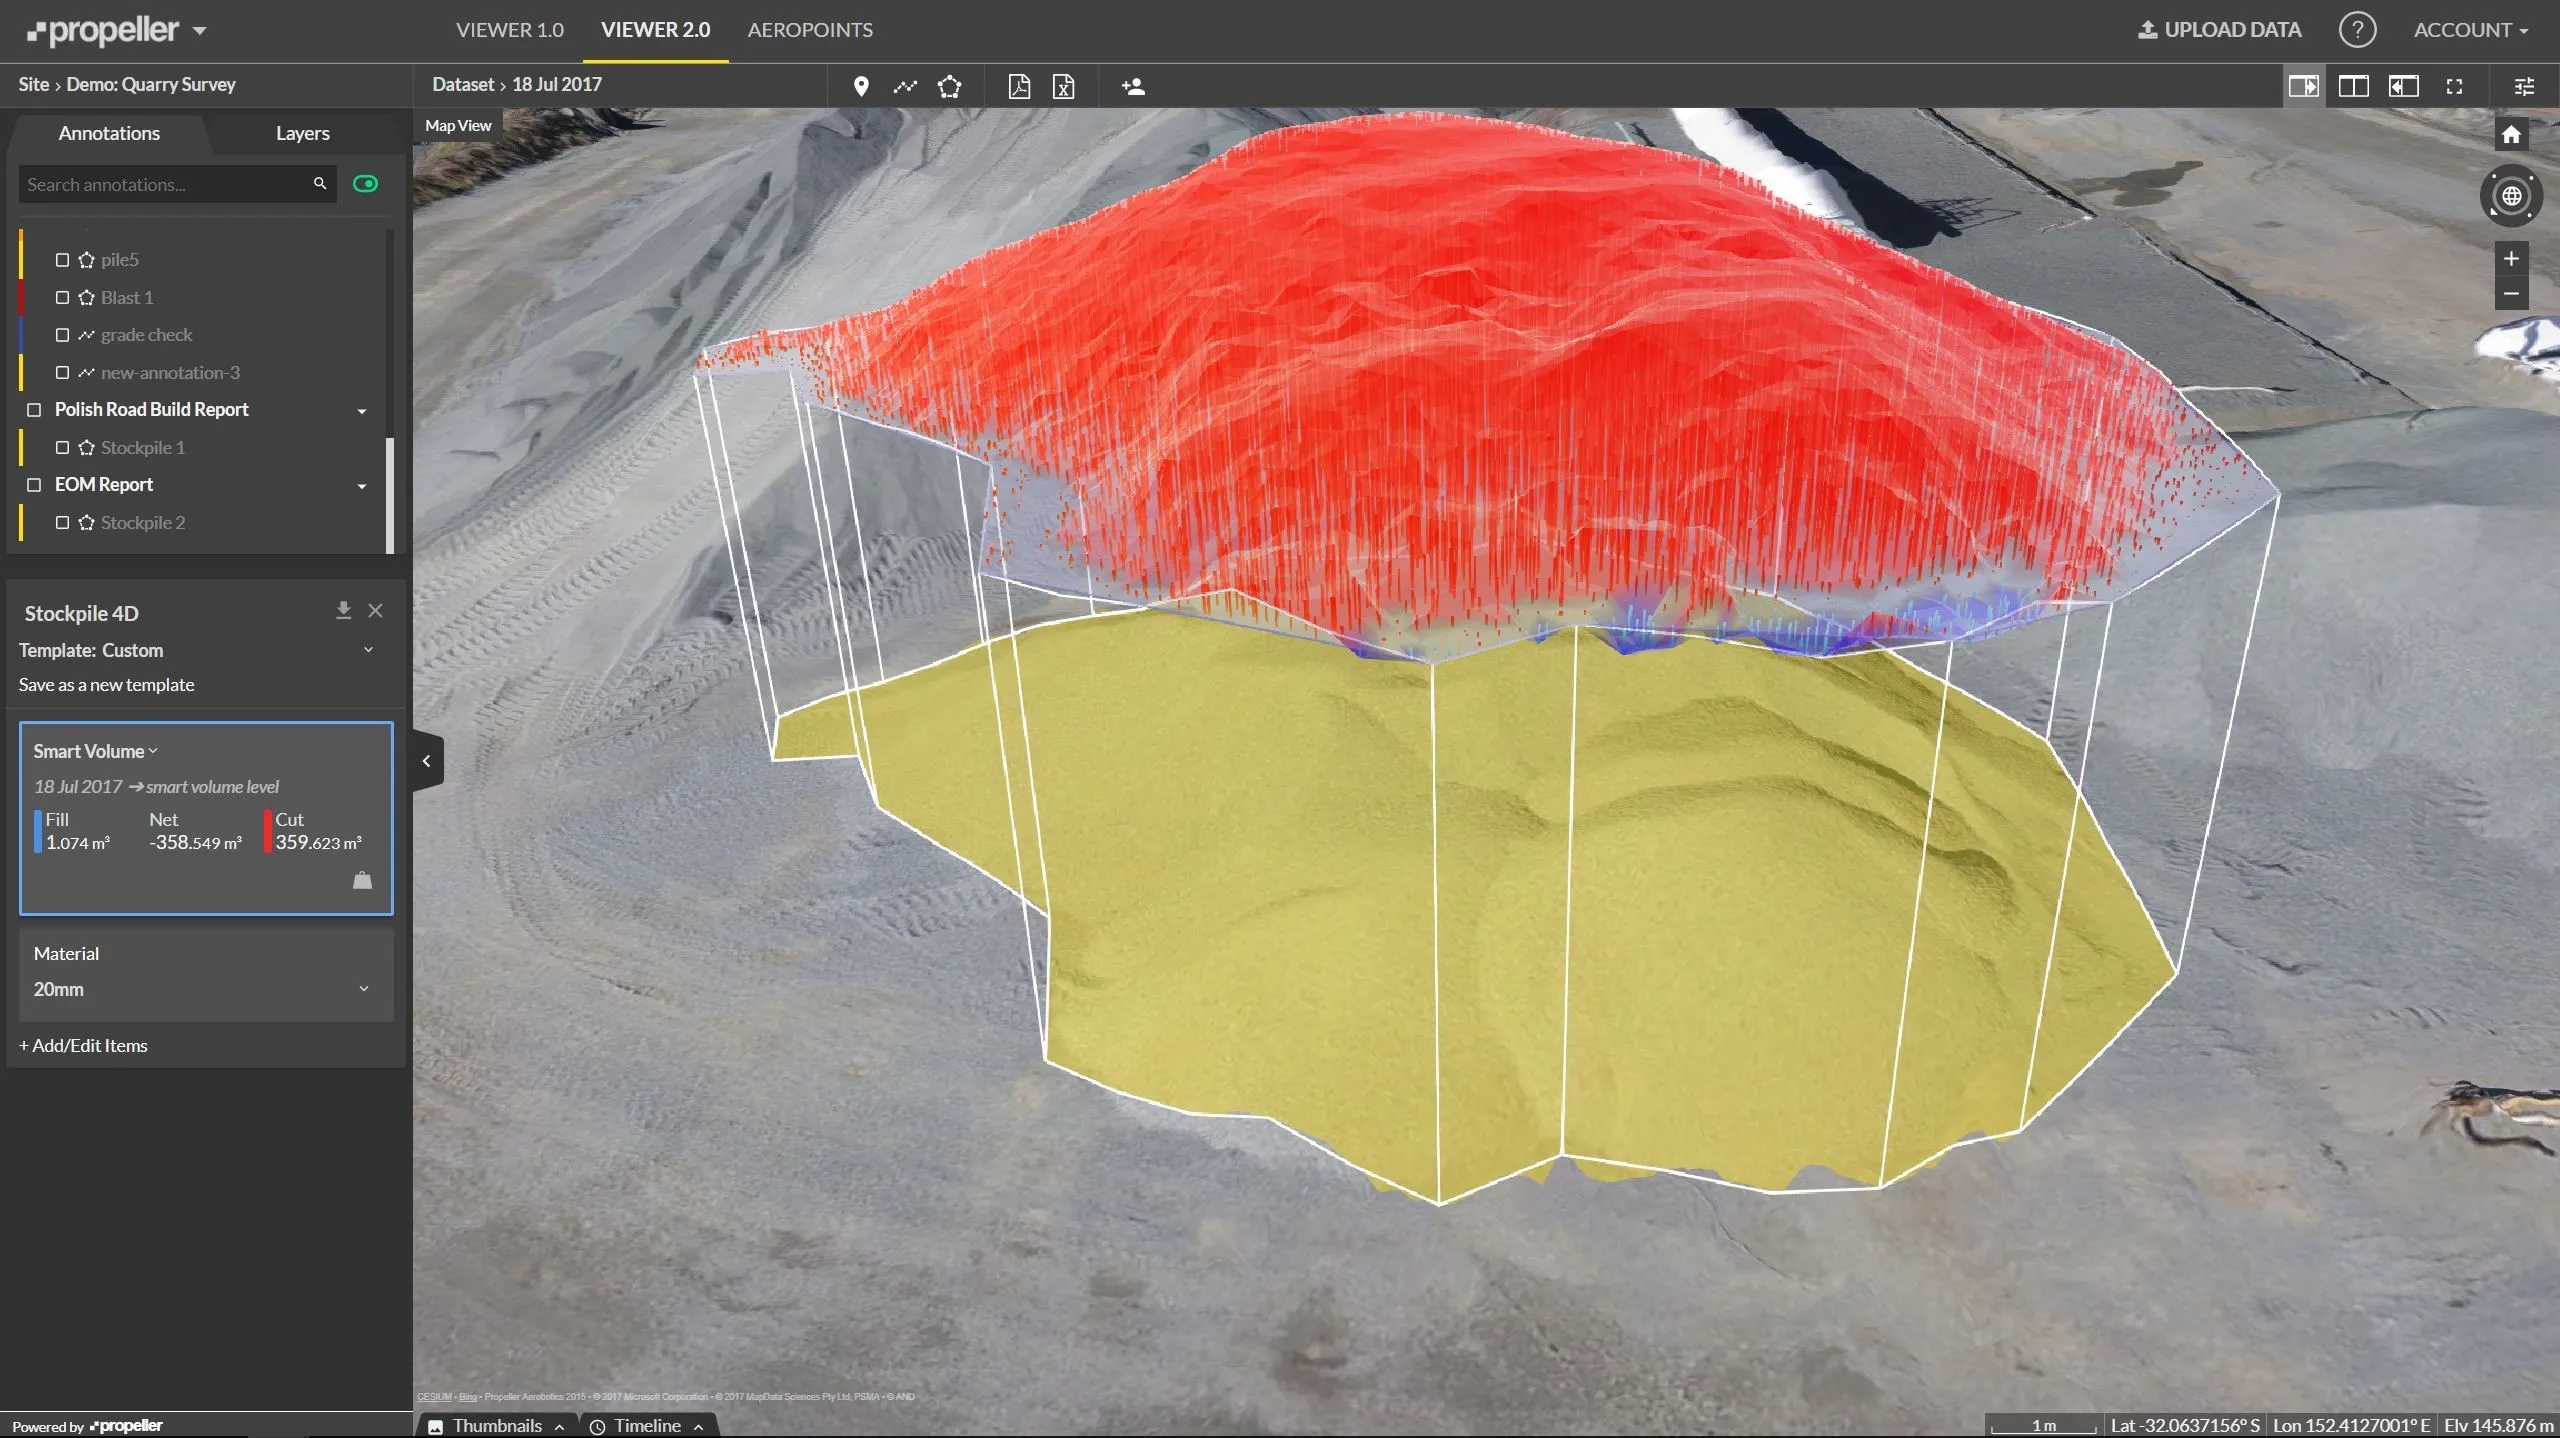
Task: Check the grade check annotation checkbox
Action: click(62, 335)
